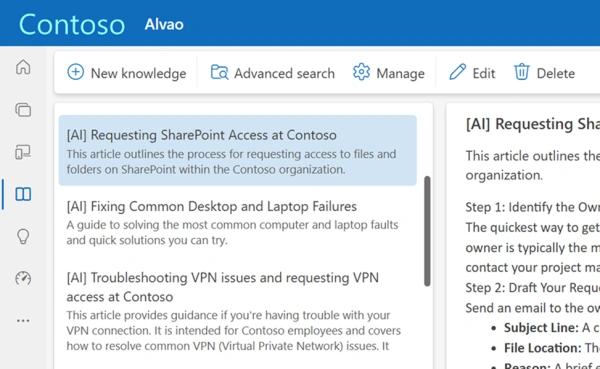Click the Delete text label

(556, 73)
